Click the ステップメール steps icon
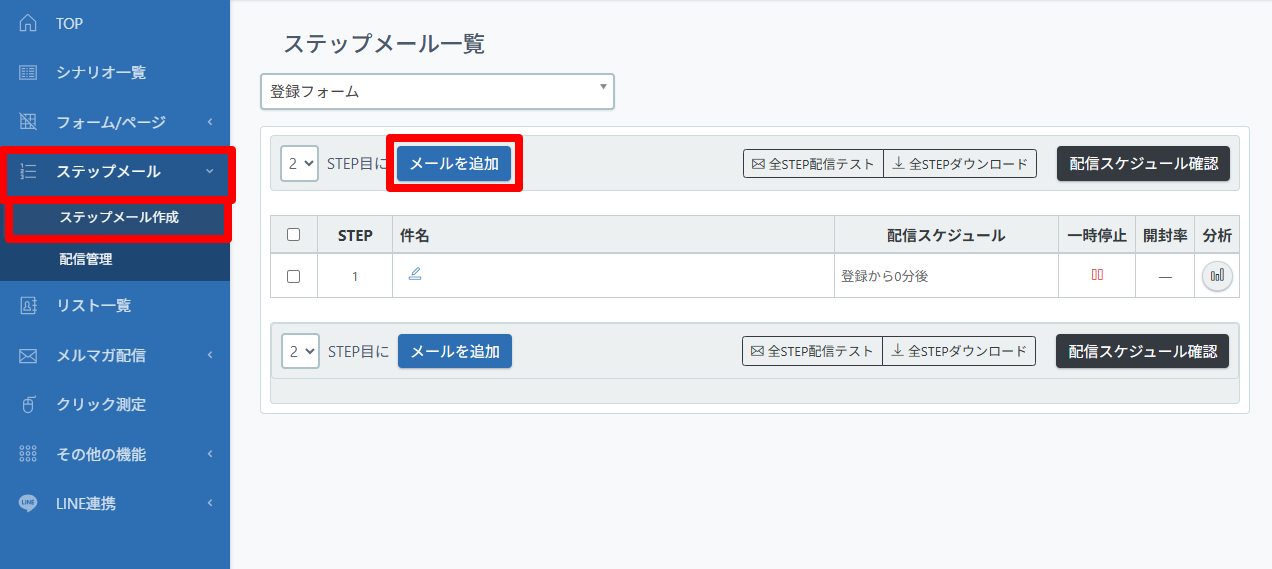The width and height of the screenshot is (1272, 569). [28, 172]
